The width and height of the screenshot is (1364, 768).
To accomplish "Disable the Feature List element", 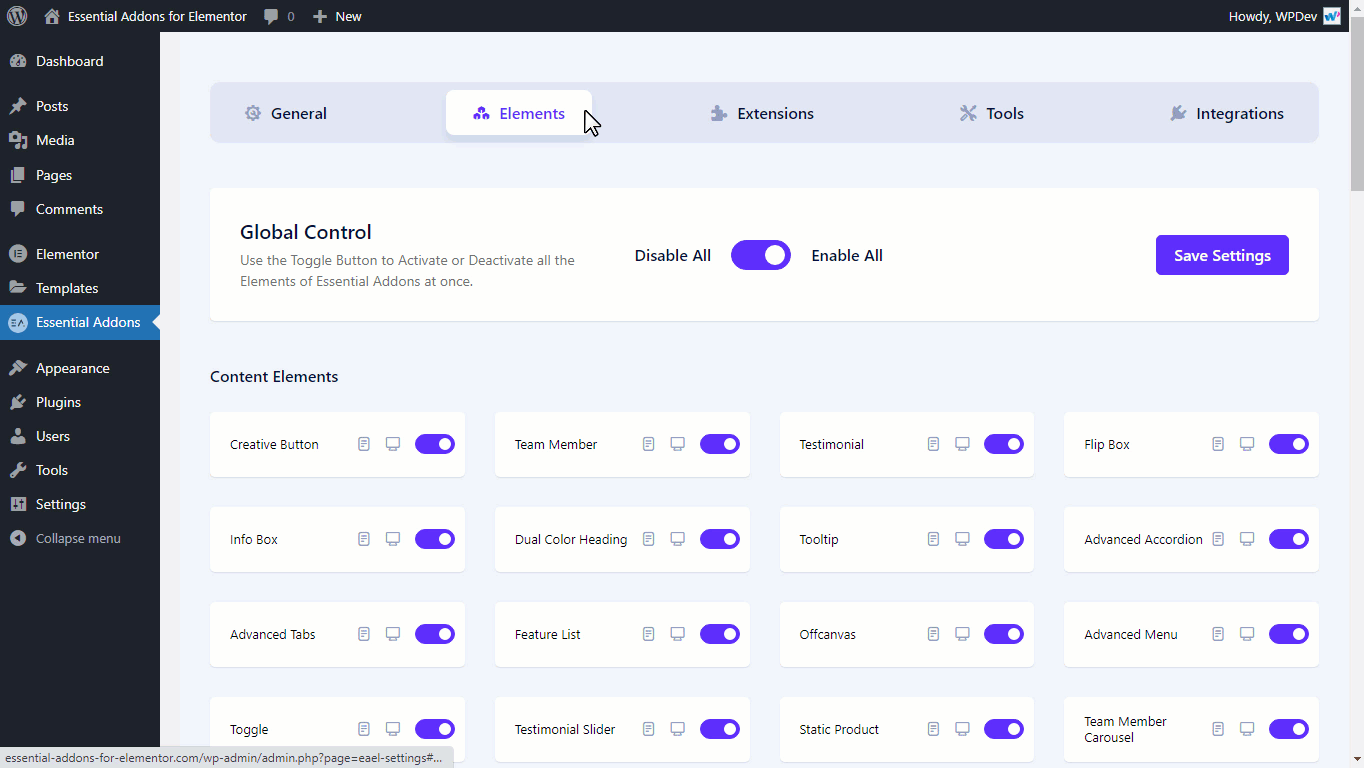I will click(x=720, y=634).
